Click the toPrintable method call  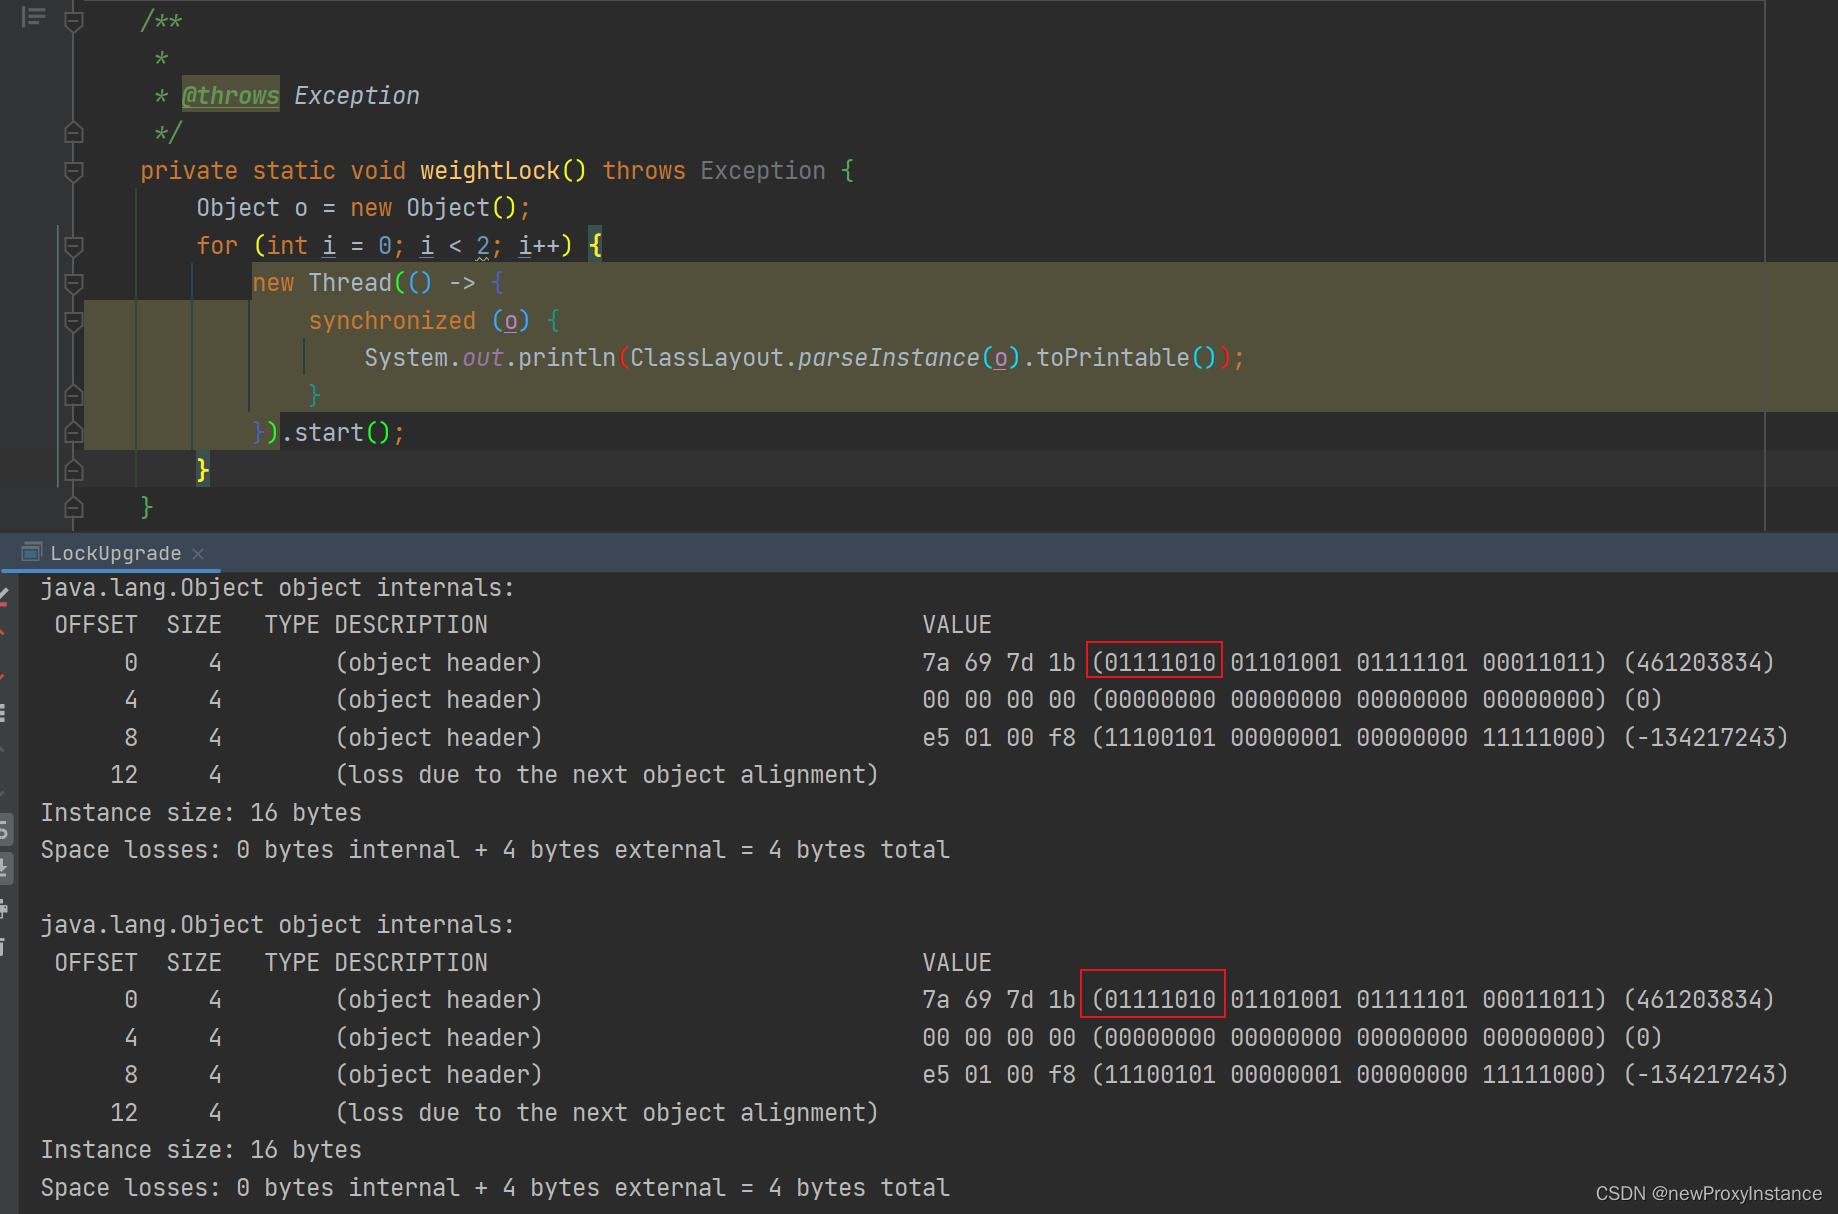point(1112,357)
